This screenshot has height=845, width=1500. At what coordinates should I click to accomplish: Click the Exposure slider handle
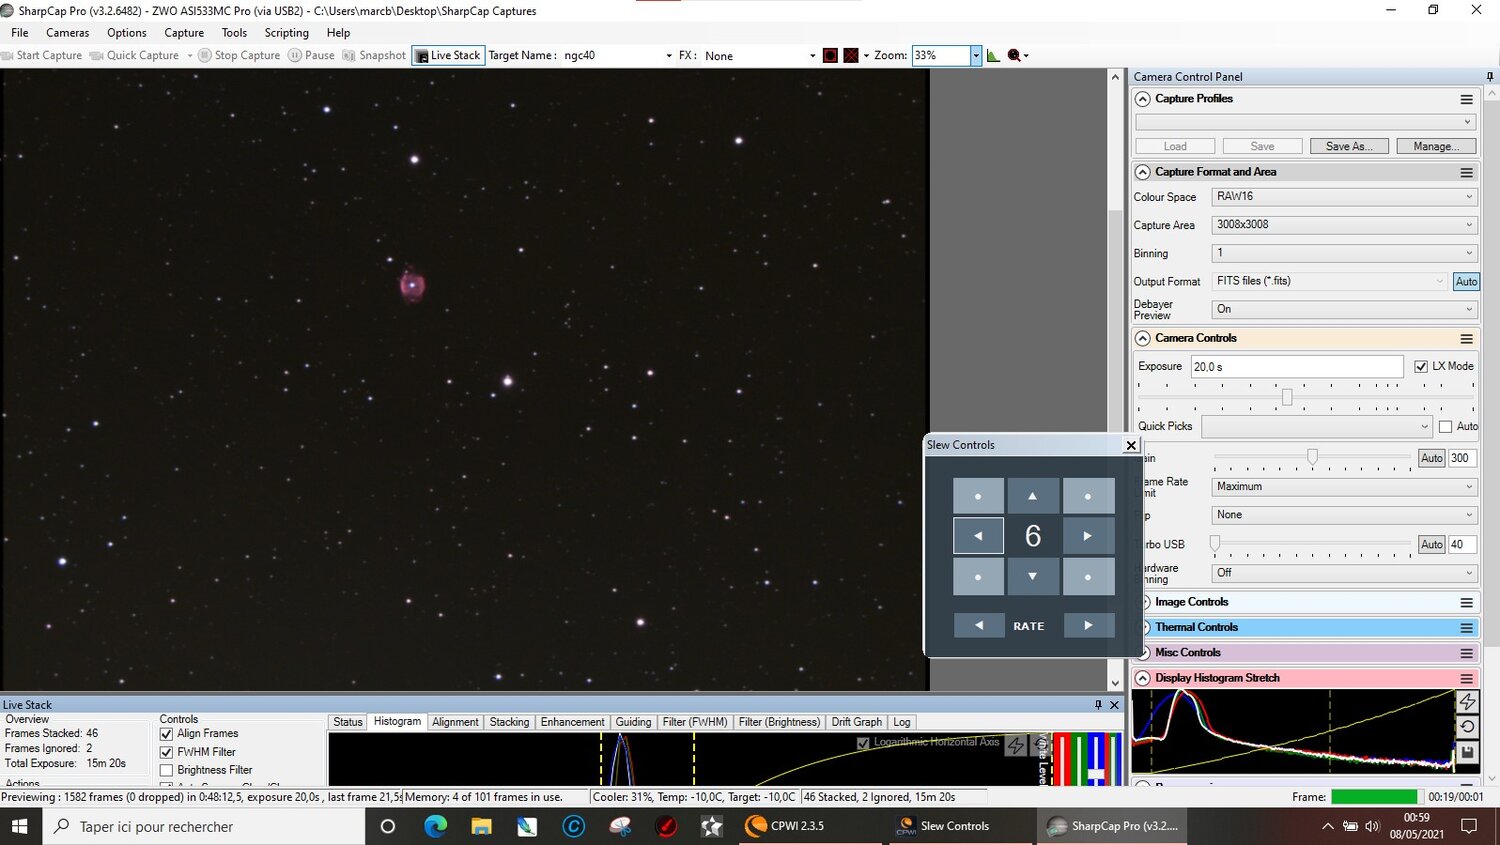coord(1287,398)
